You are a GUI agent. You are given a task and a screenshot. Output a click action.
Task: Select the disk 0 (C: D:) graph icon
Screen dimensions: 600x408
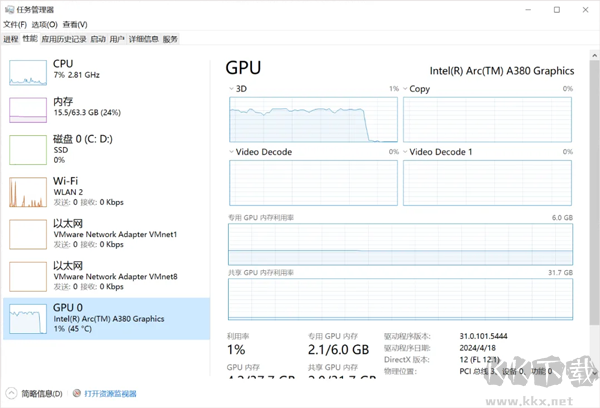tap(28, 149)
